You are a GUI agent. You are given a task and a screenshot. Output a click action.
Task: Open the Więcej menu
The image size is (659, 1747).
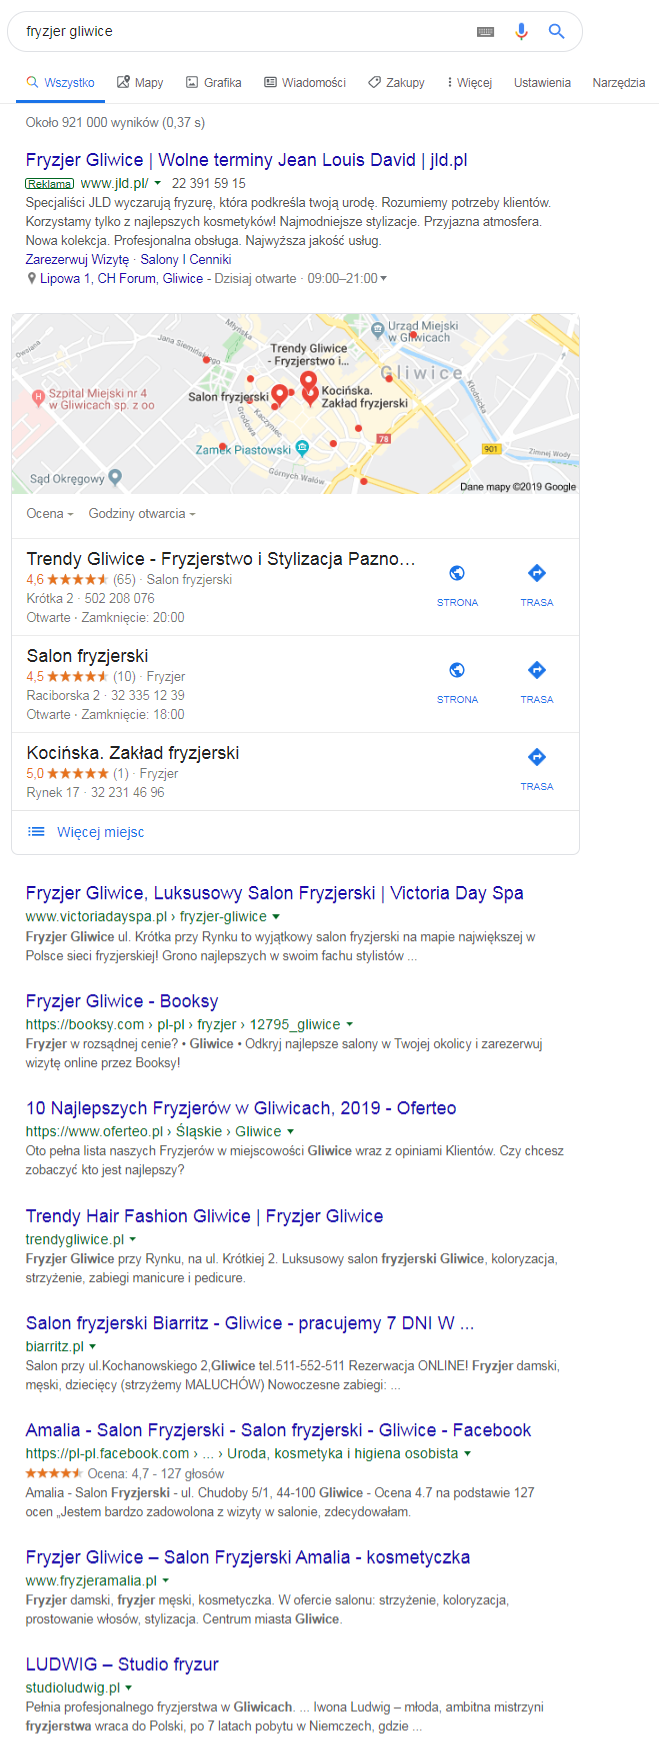[x=470, y=83]
